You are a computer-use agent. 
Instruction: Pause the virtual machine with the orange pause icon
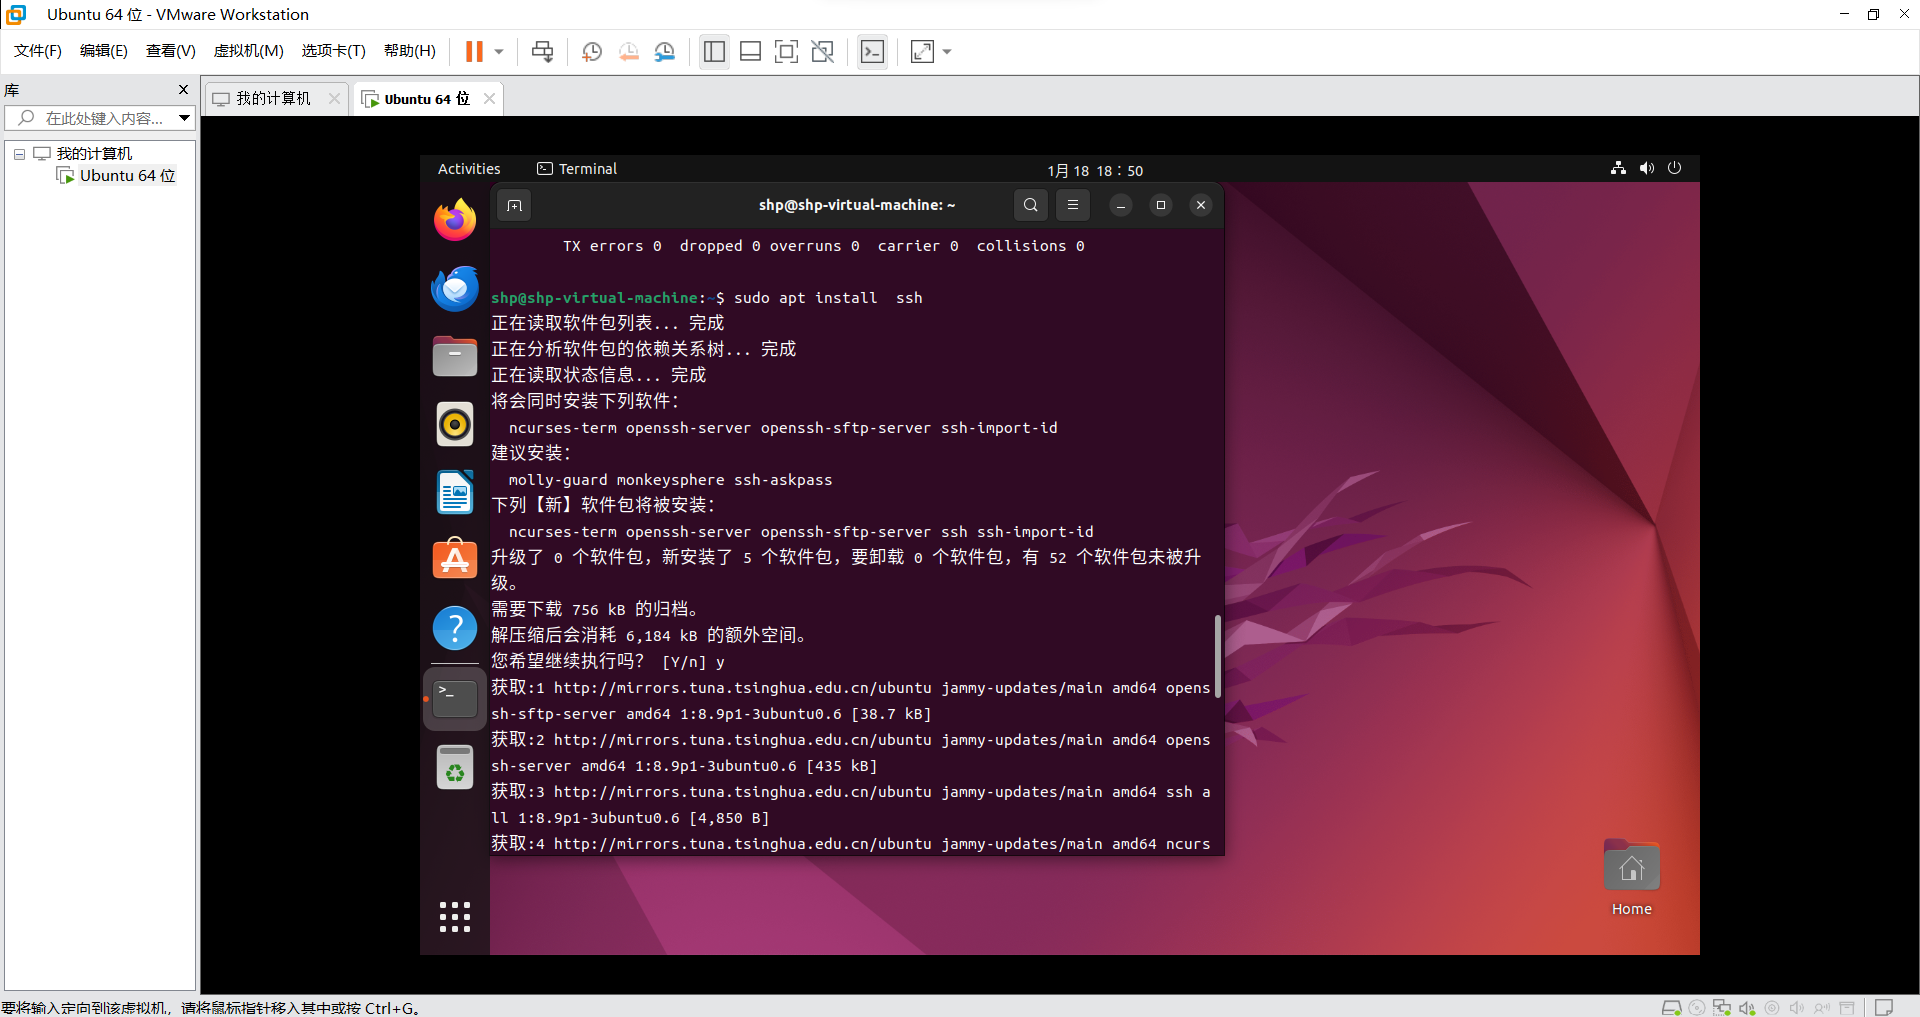[474, 51]
